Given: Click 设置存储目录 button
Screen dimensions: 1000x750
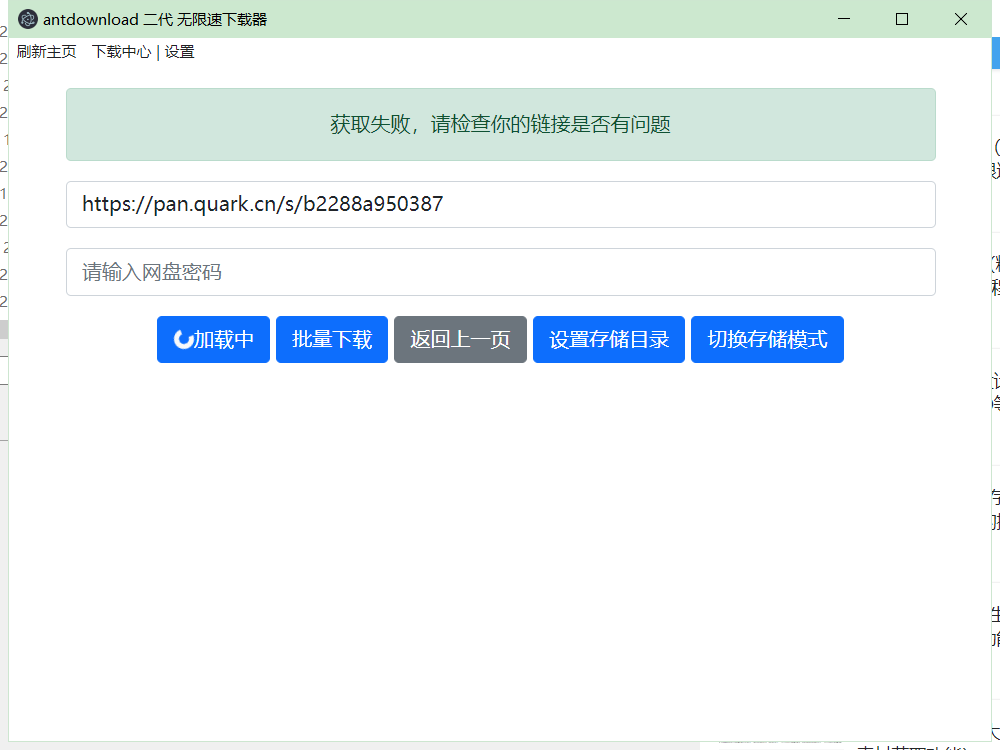Looking at the screenshot, I should point(609,339).
